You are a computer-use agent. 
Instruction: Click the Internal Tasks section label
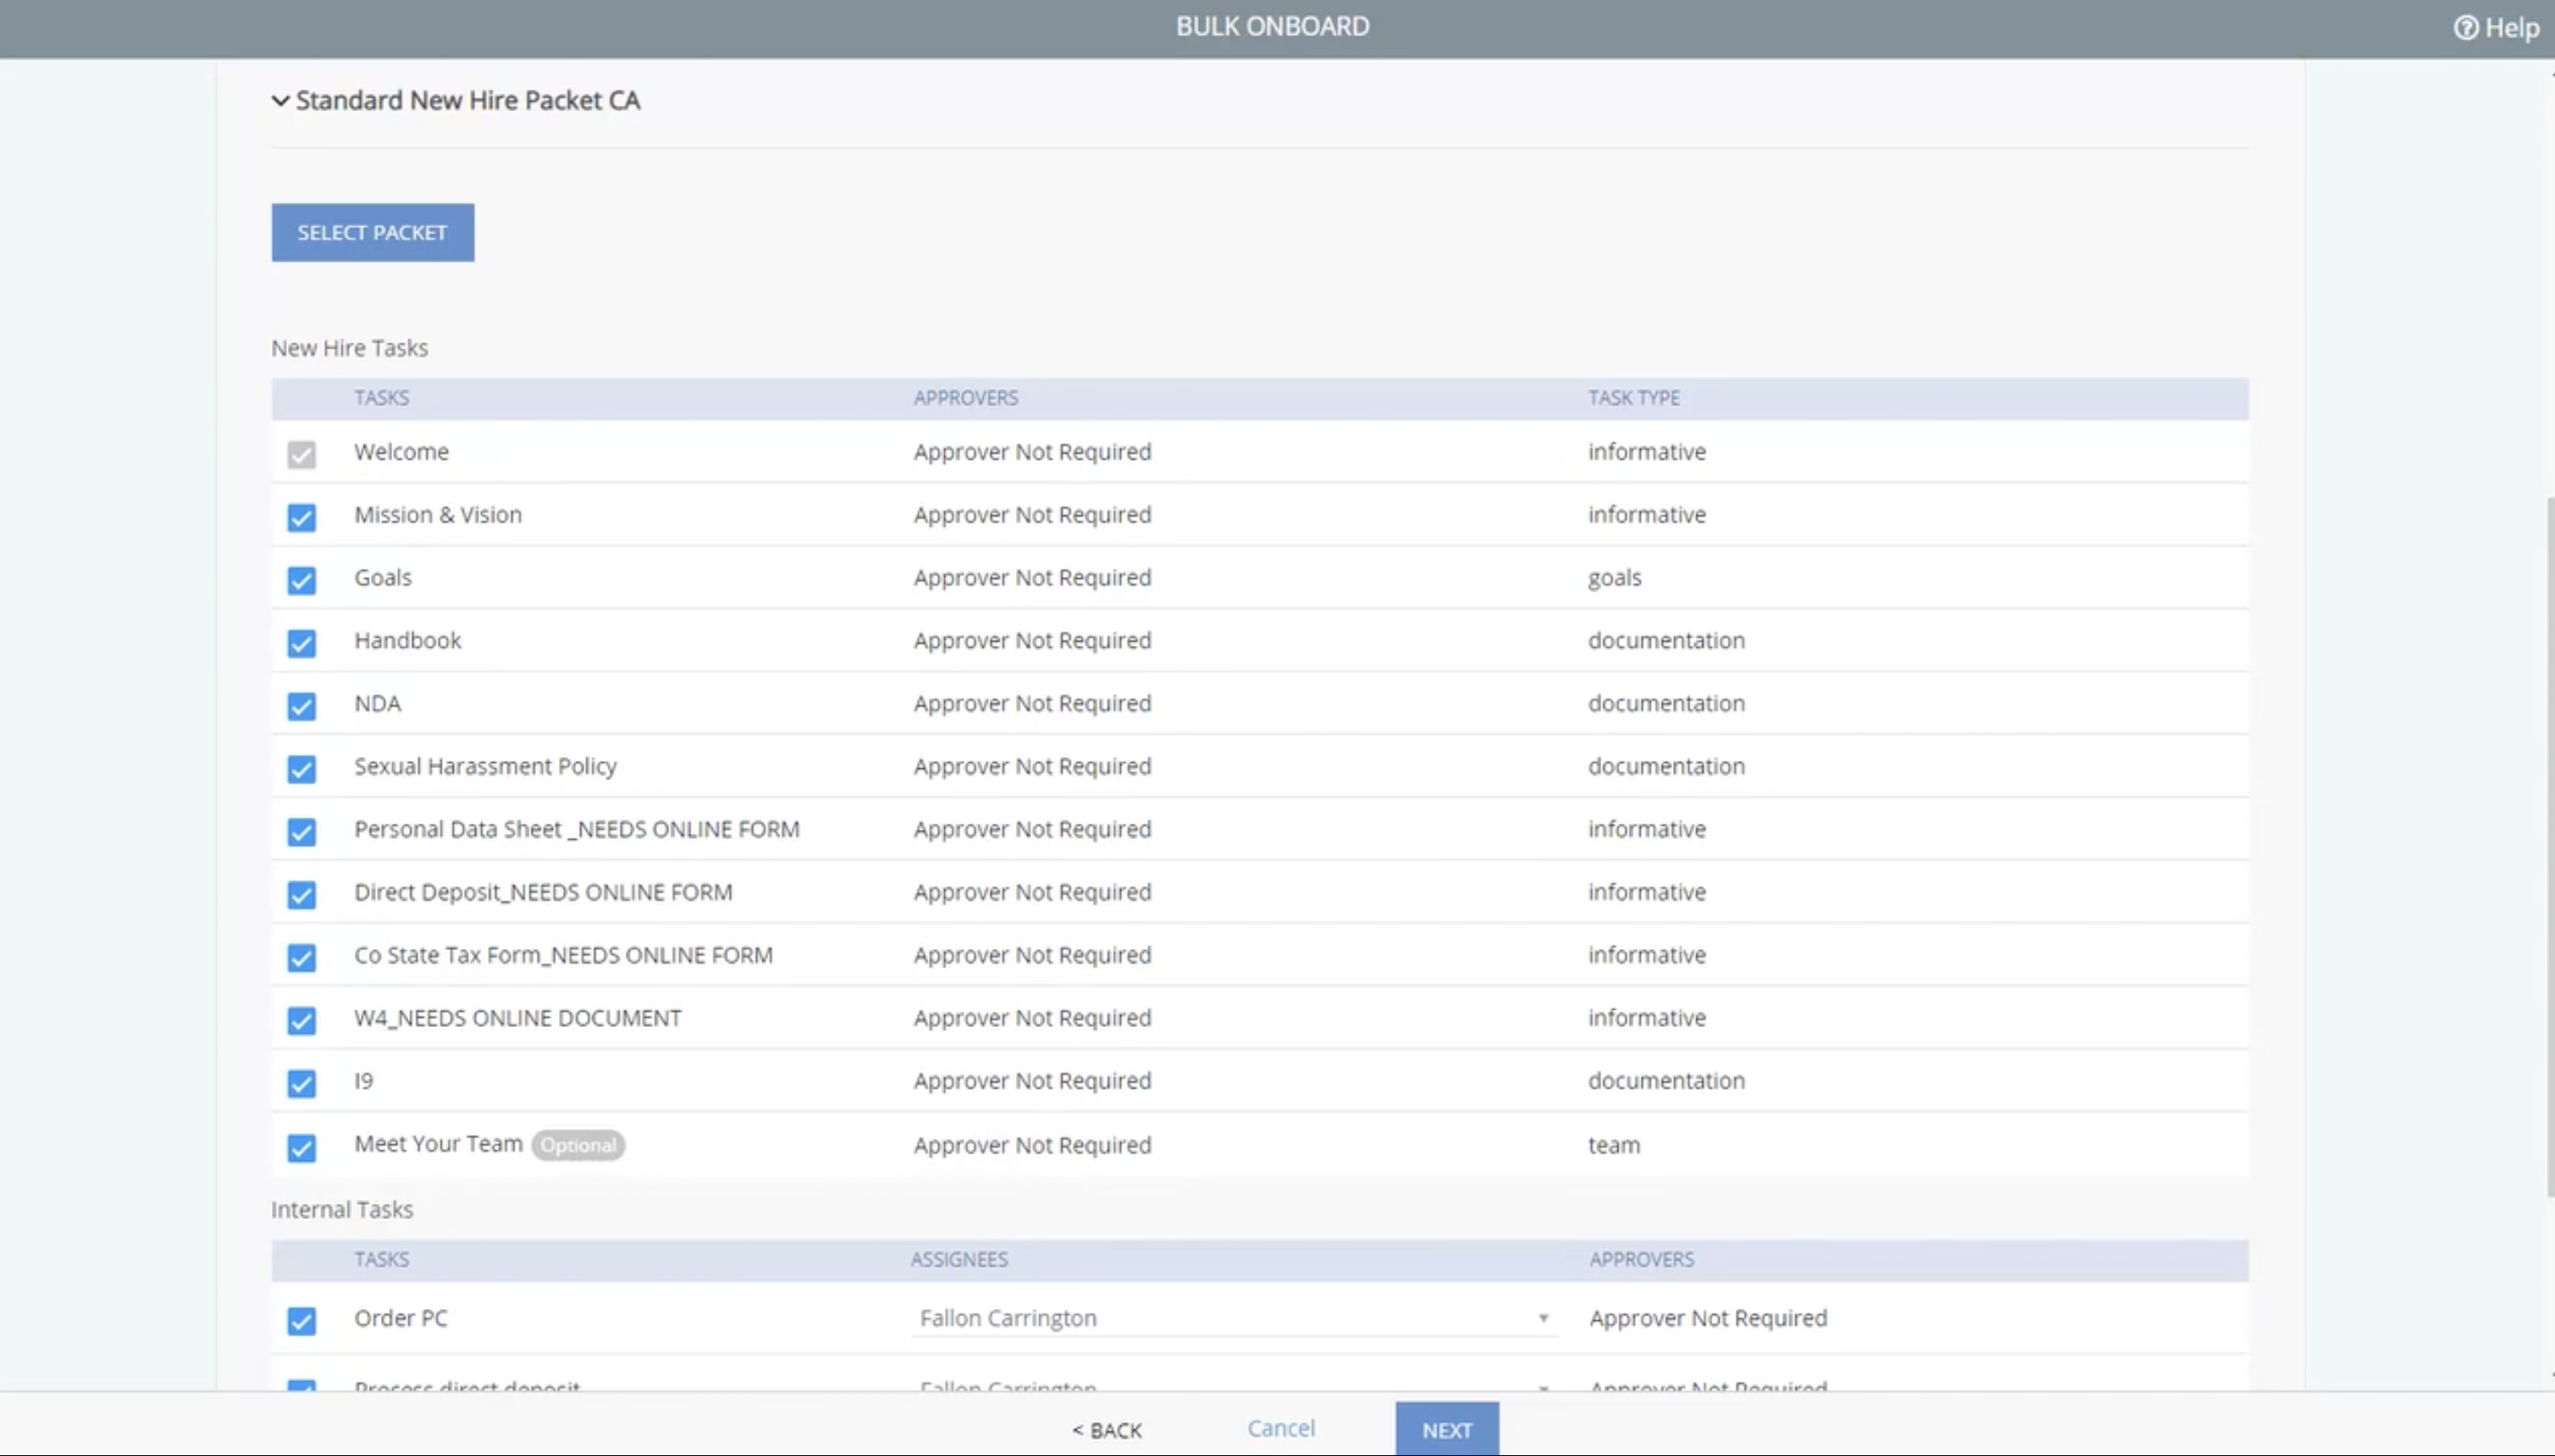341,1210
